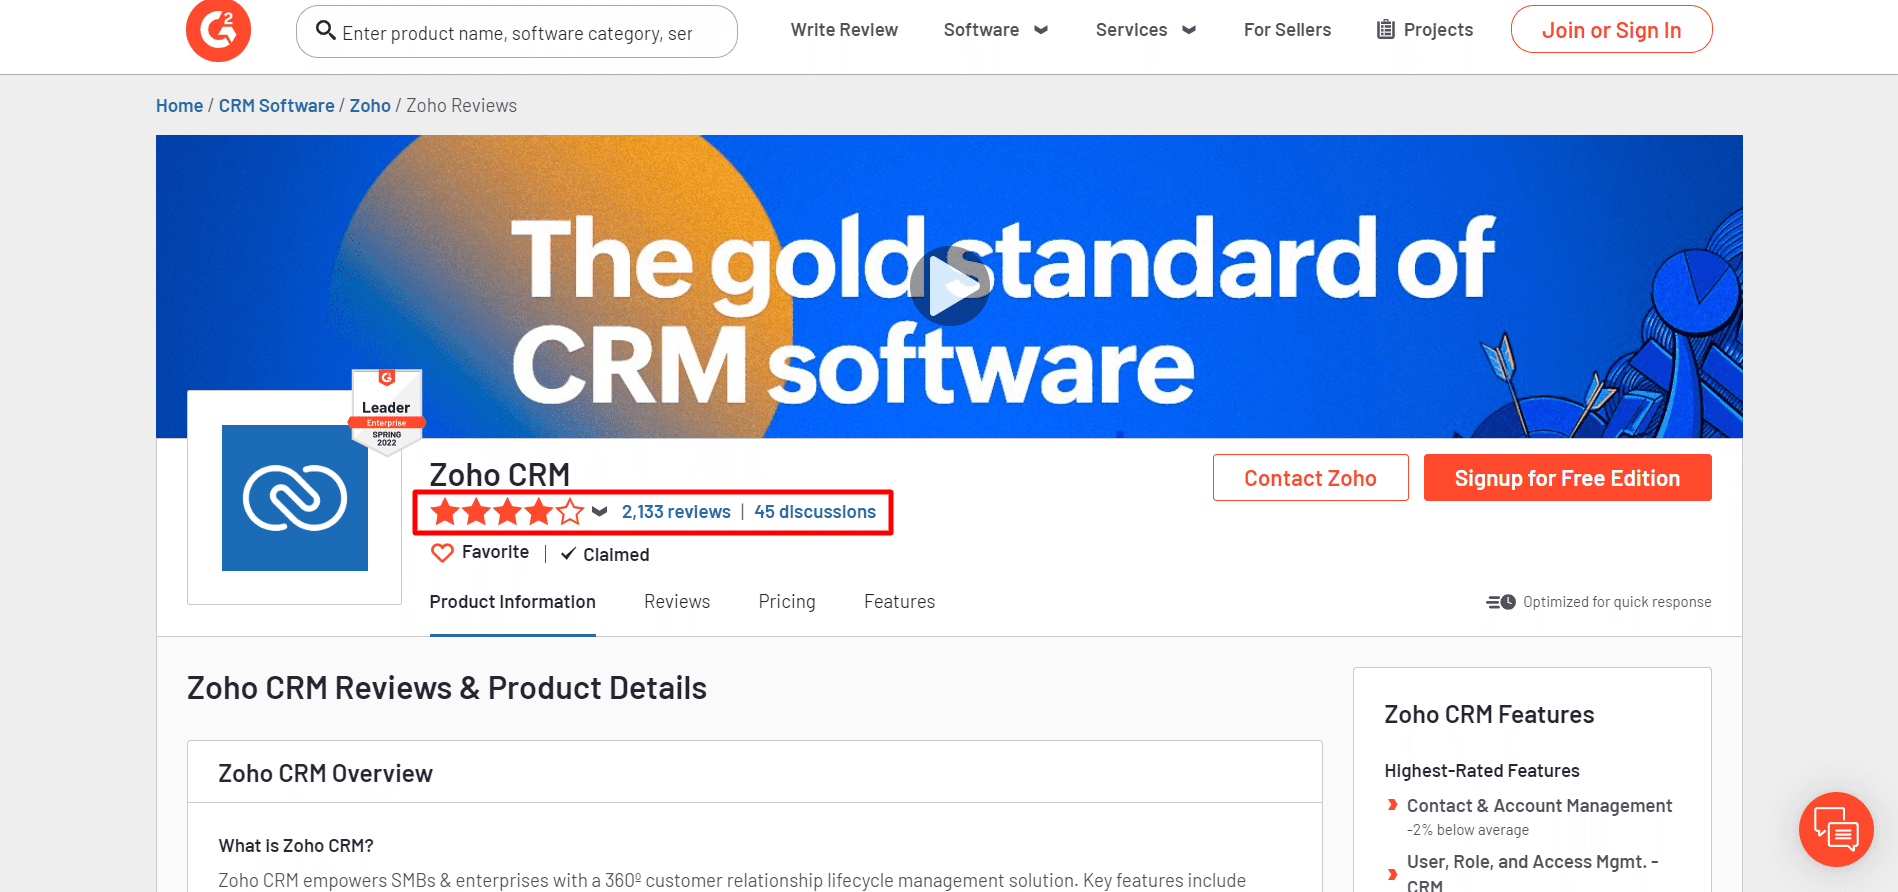
Task: Click the Join or Sign In button
Action: (1611, 30)
